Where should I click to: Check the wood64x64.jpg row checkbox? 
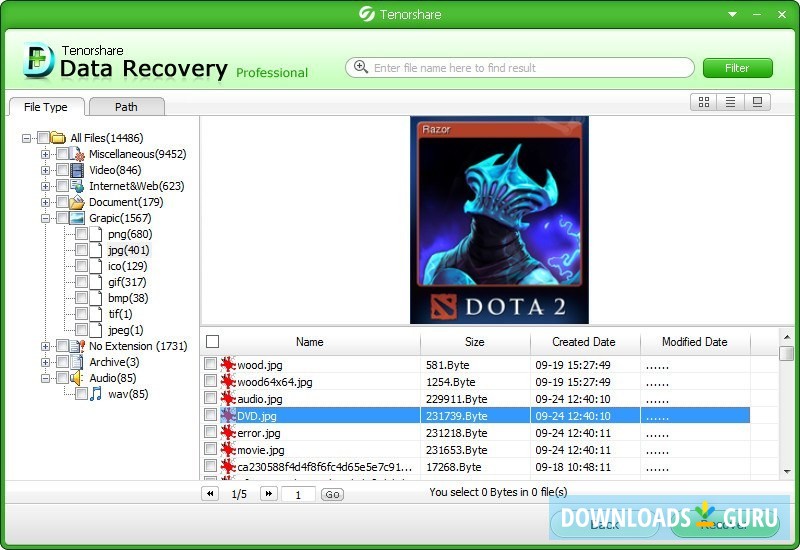tap(210, 381)
